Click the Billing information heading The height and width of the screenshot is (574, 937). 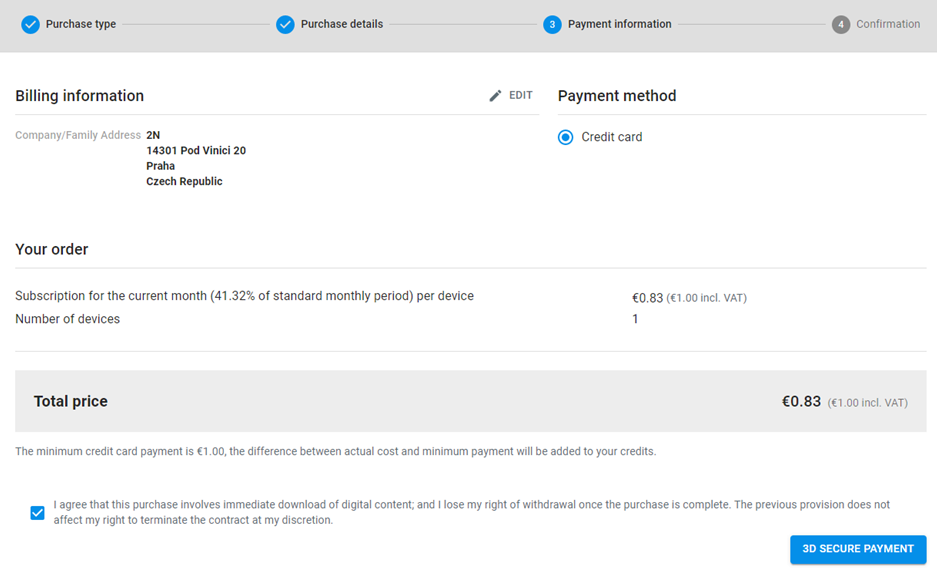tap(79, 96)
